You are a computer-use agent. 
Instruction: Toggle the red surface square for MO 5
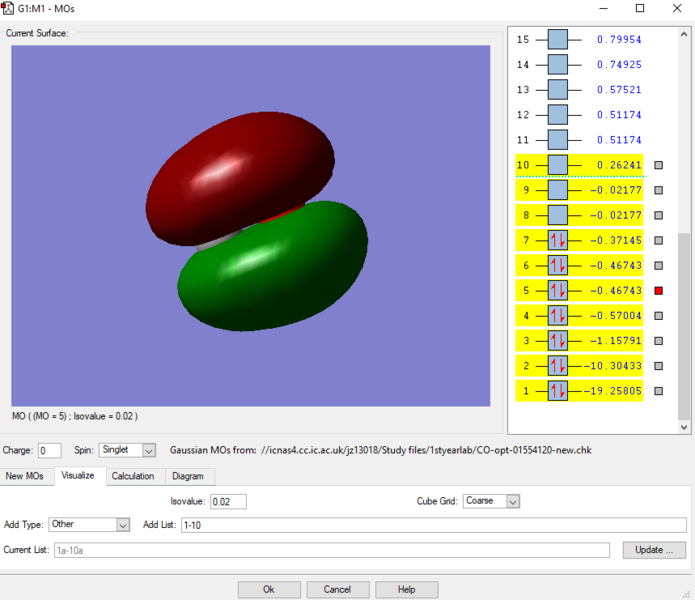[x=659, y=291]
